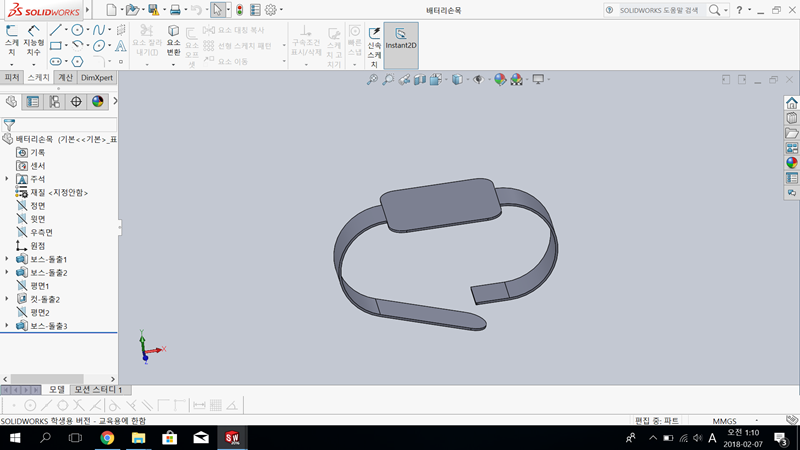
Task: Click the SOLIDWORKS 도움말 검색 search field
Action: 658,10
